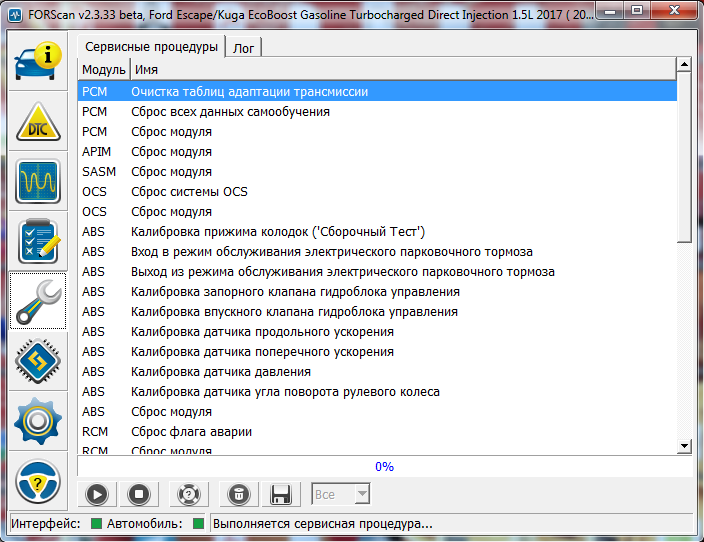Click the play button to run procedure
Viewport: 704px width, 542px height.
(97, 494)
